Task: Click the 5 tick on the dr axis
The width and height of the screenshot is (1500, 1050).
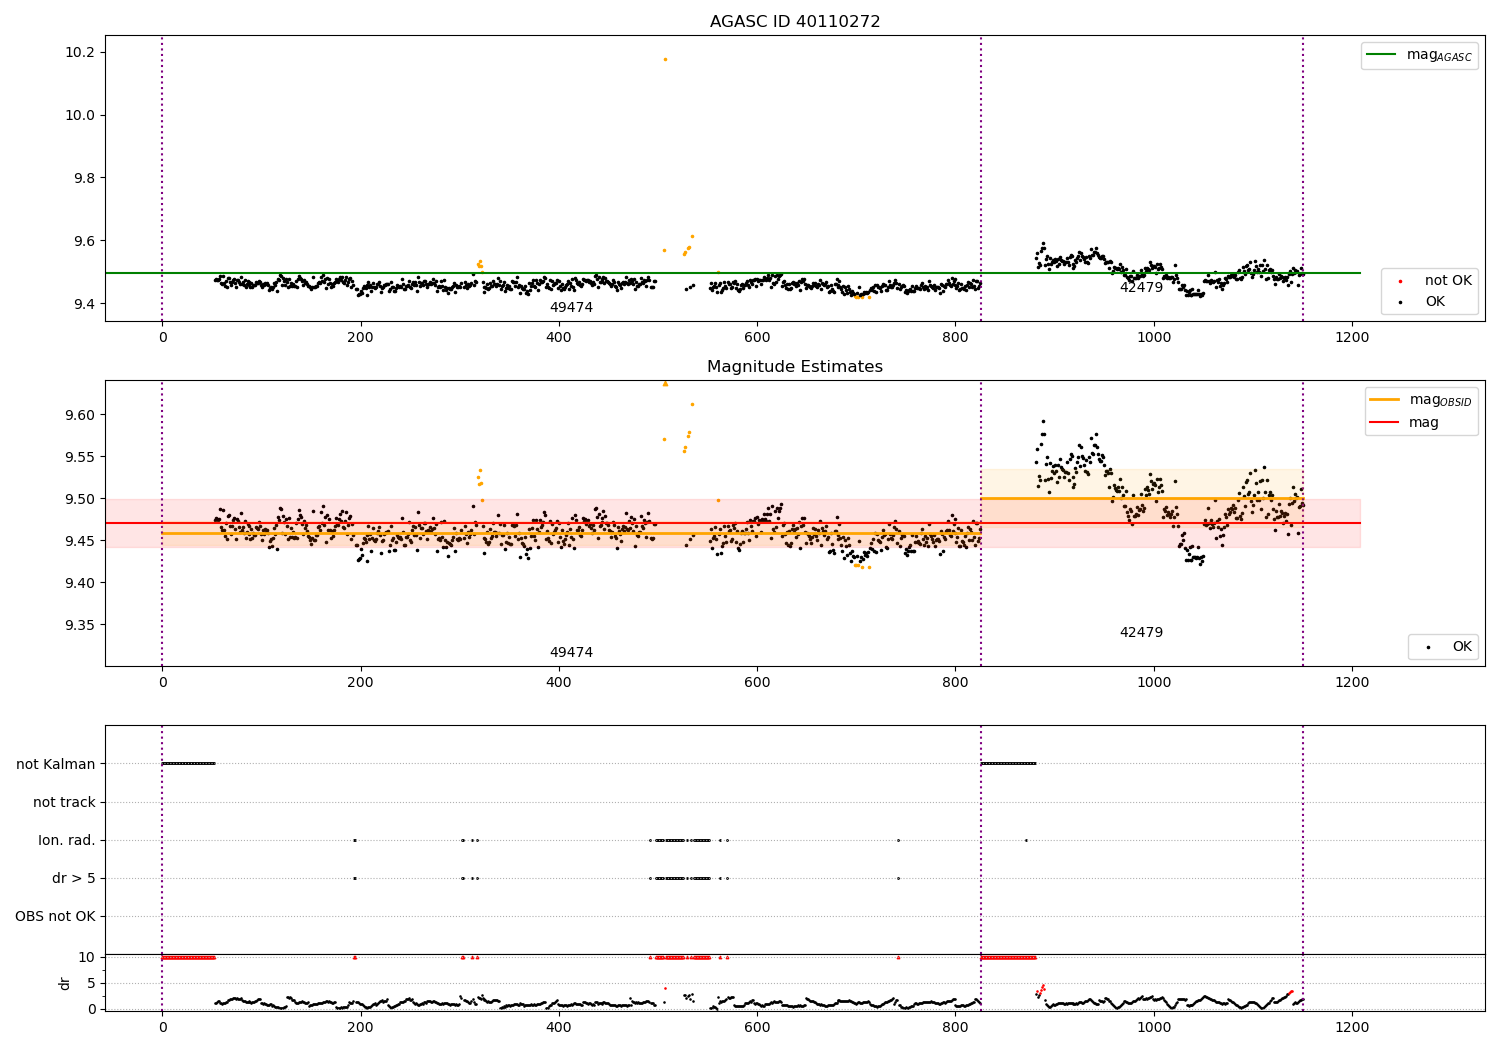Action: [x=91, y=984]
